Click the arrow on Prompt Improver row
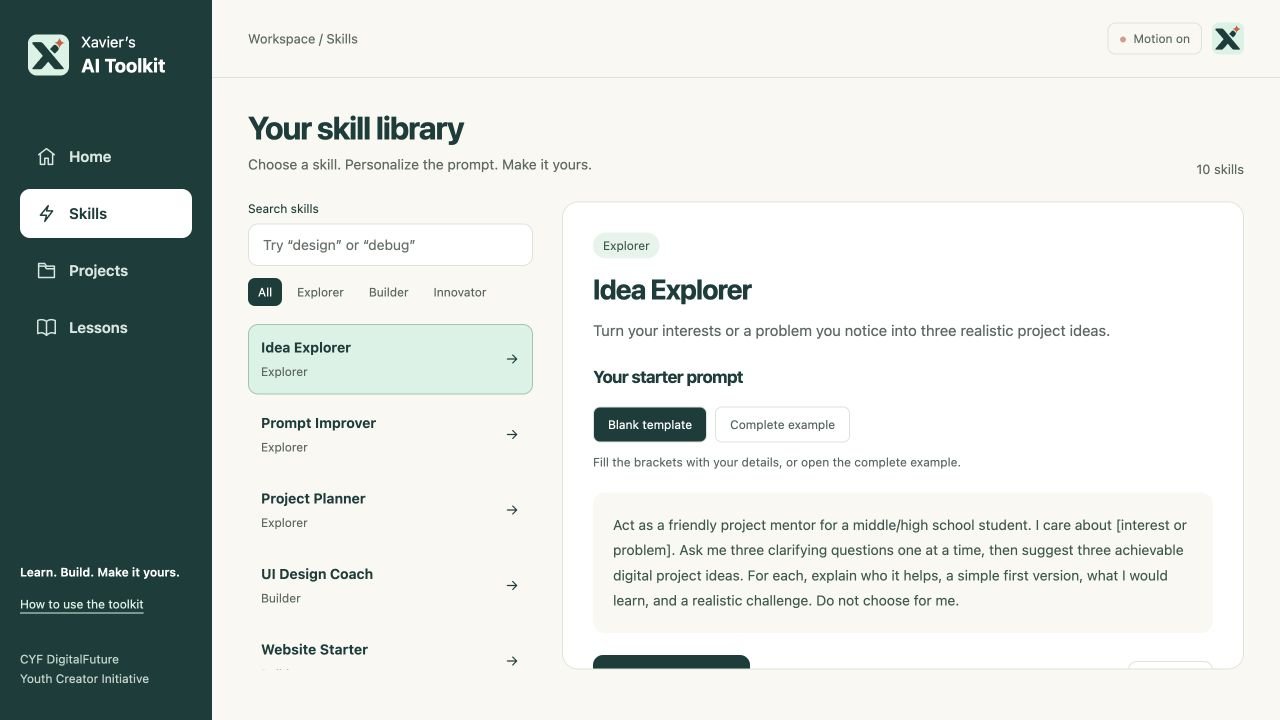The width and height of the screenshot is (1280, 720). coord(512,434)
